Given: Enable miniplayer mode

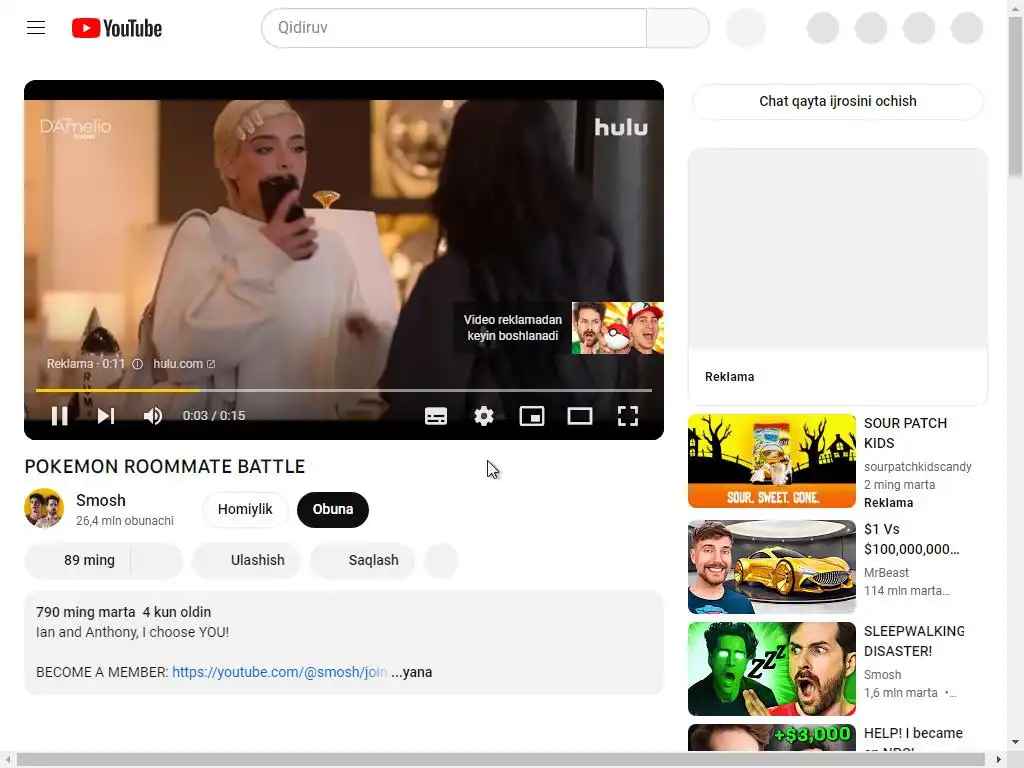Looking at the screenshot, I should point(532,416).
